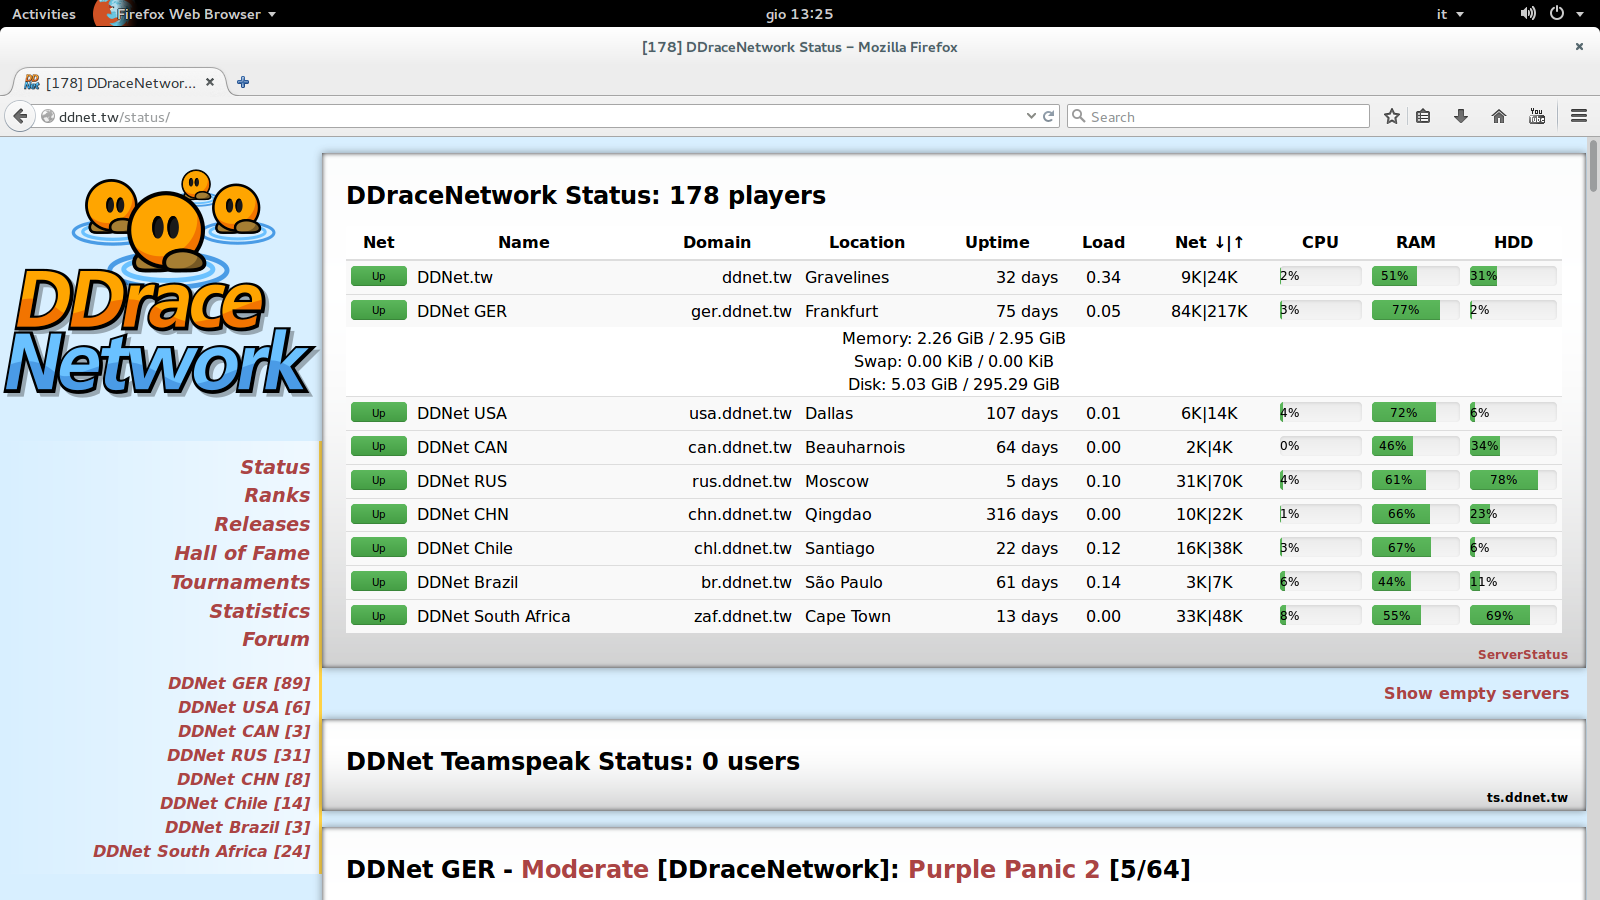
Task: Click the DDNet South Africa HDD usage bar
Action: (x=1512, y=616)
